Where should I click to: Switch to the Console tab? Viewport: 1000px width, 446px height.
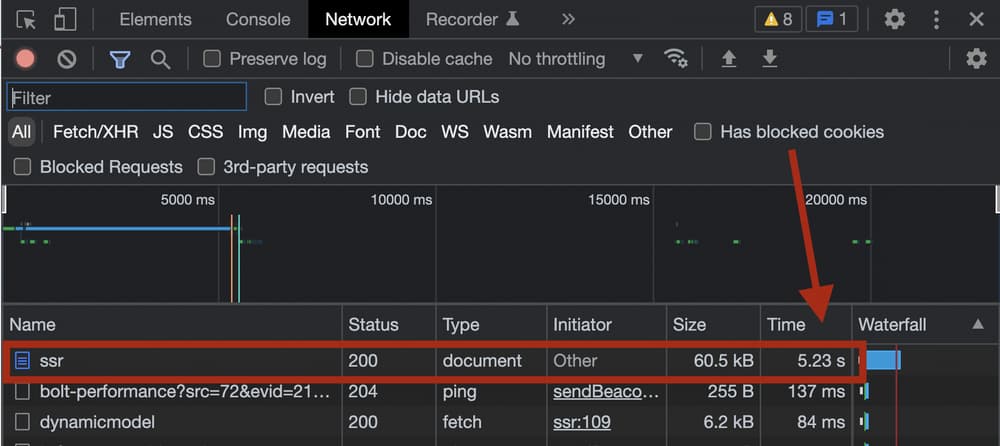click(260, 20)
